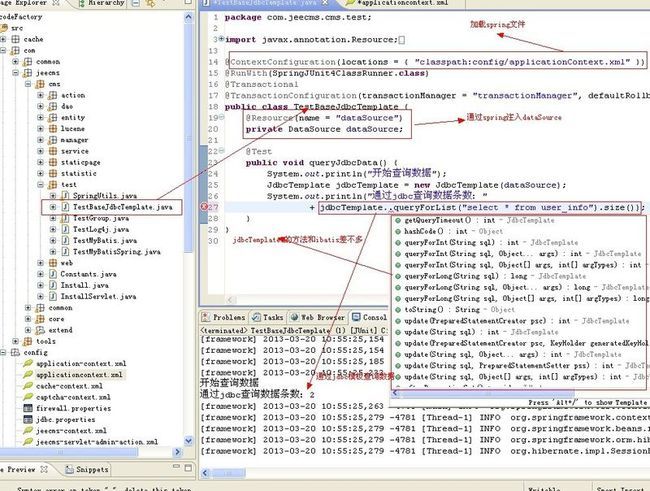This screenshot has height=491, width=650.
Task: Choose toString() suggestion
Action: point(454,309)
